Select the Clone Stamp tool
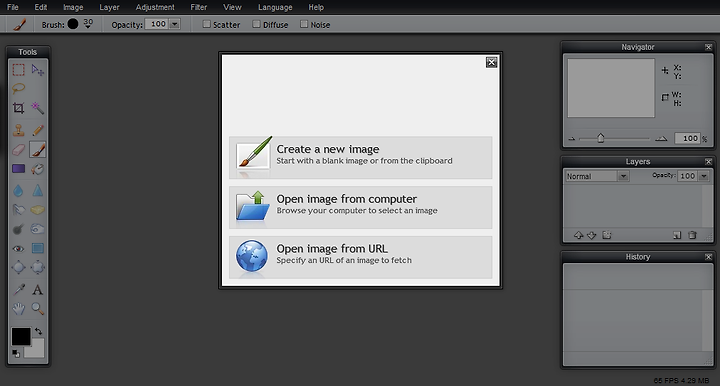This screenshot has width=720, height=386. tap(18, 130)
